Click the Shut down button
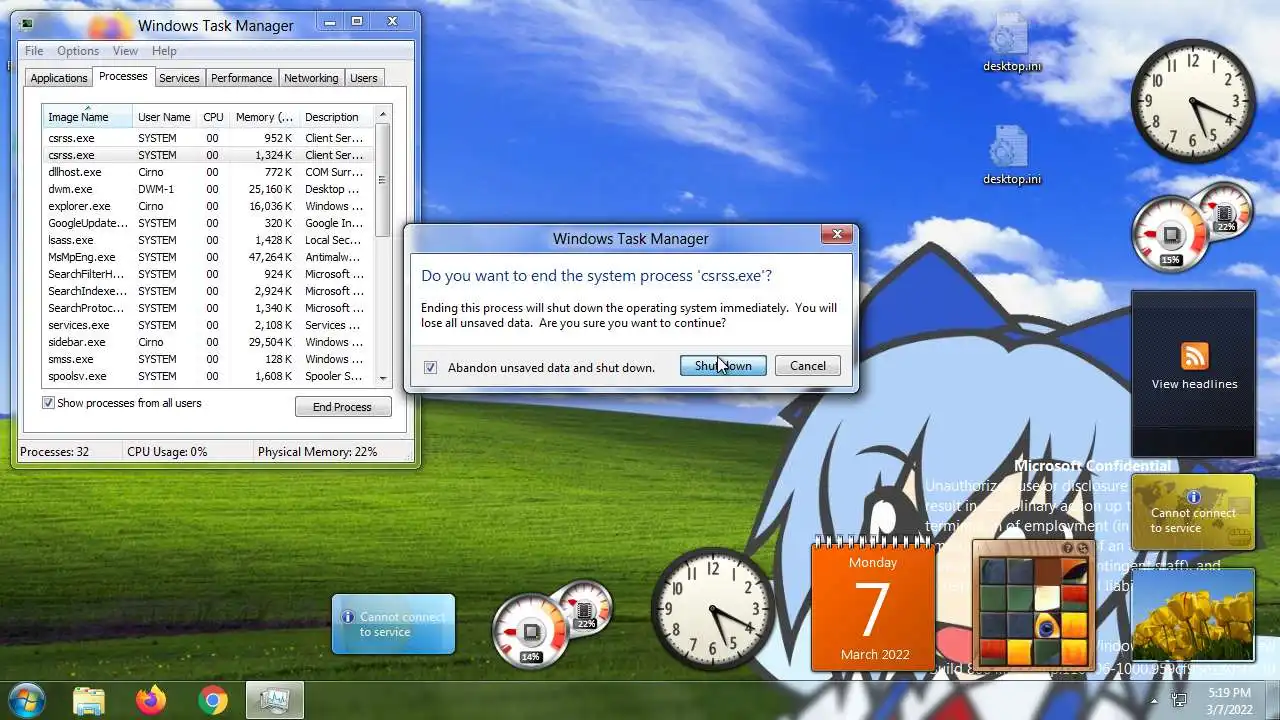1280x720 pixels. pos(723,366)
